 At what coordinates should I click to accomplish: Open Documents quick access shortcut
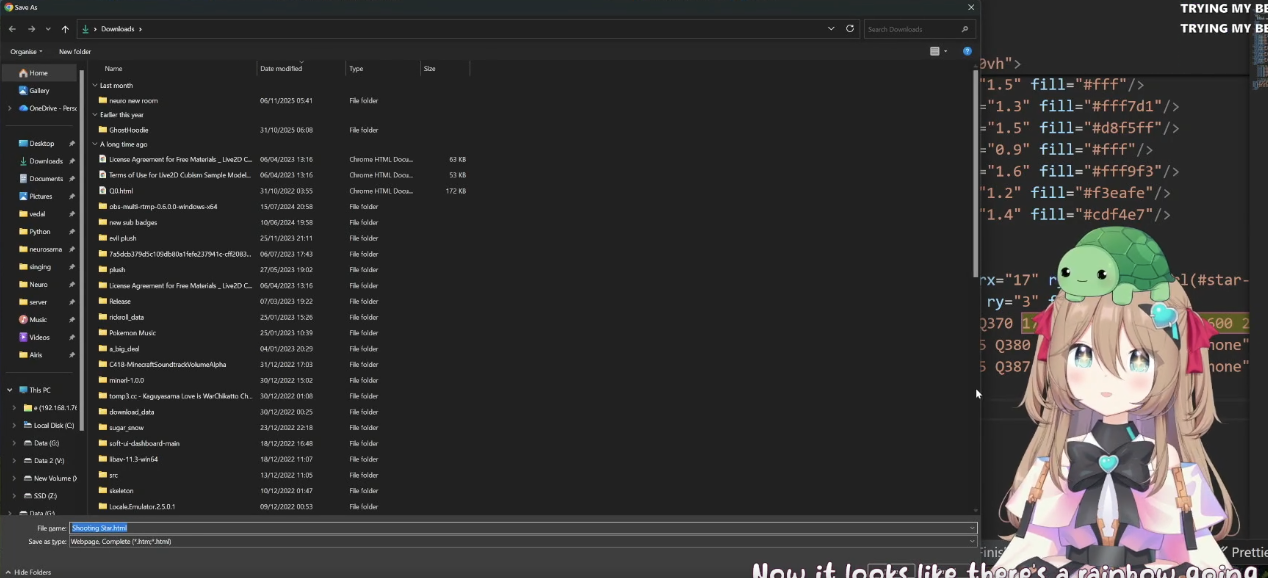(45, 178)
